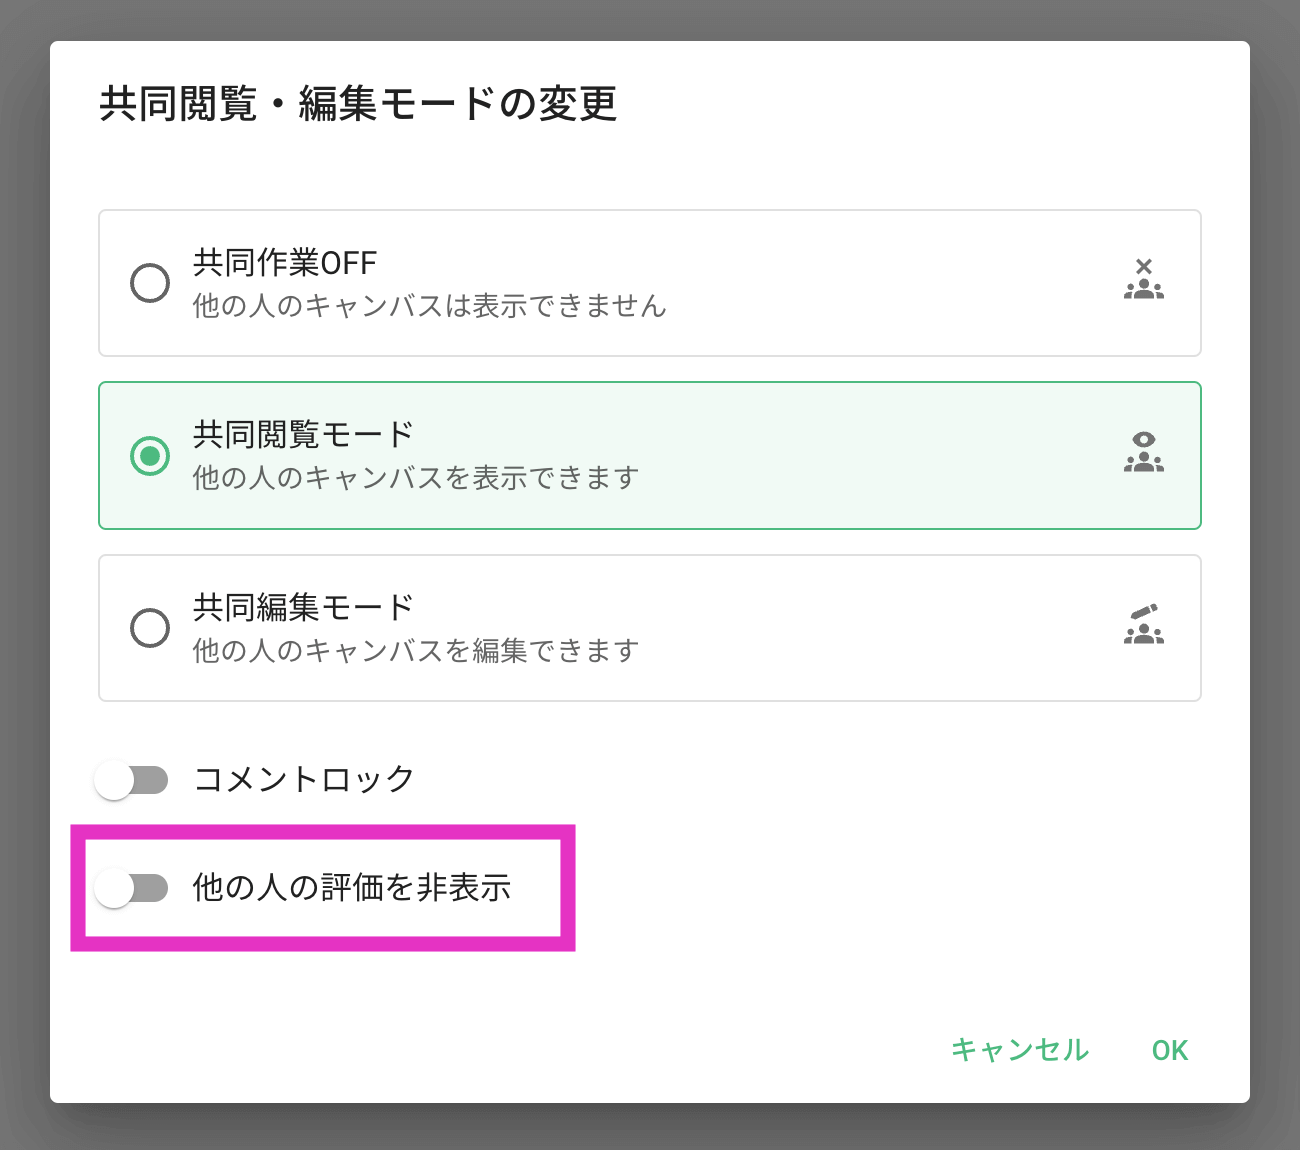Screen dimensions: 1300x1150
Task: Click the crossed-out group icon for 共同作業OFF
Action: 1144,280
